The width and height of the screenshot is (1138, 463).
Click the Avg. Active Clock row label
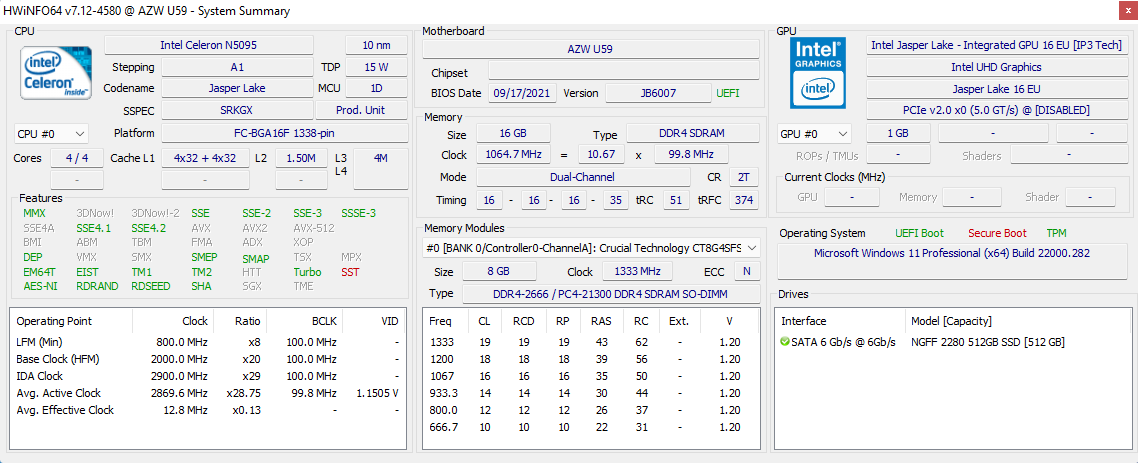[x=58, y=393]
